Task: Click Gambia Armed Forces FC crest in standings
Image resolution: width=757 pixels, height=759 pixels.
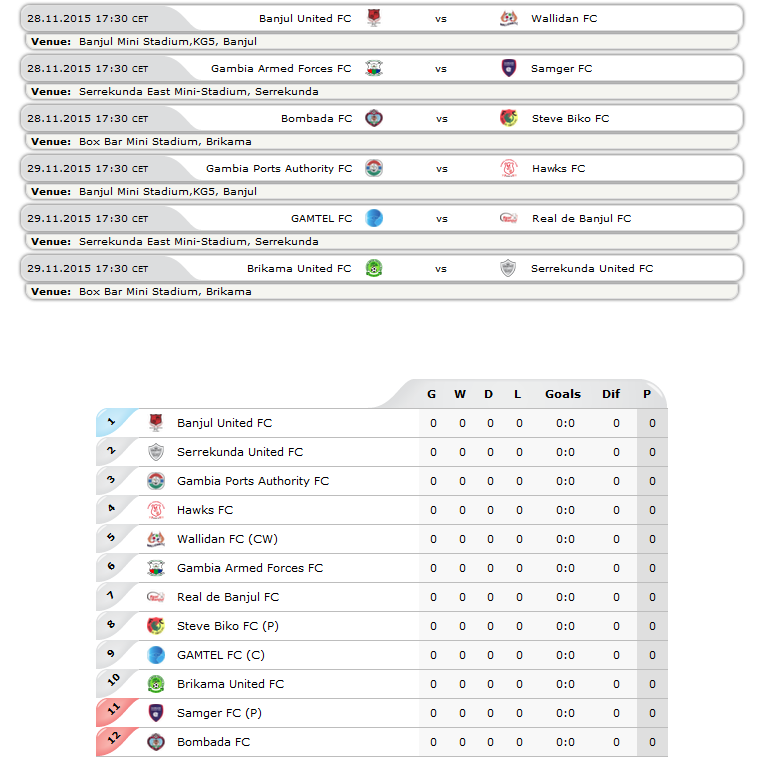Action: (155, 568)
